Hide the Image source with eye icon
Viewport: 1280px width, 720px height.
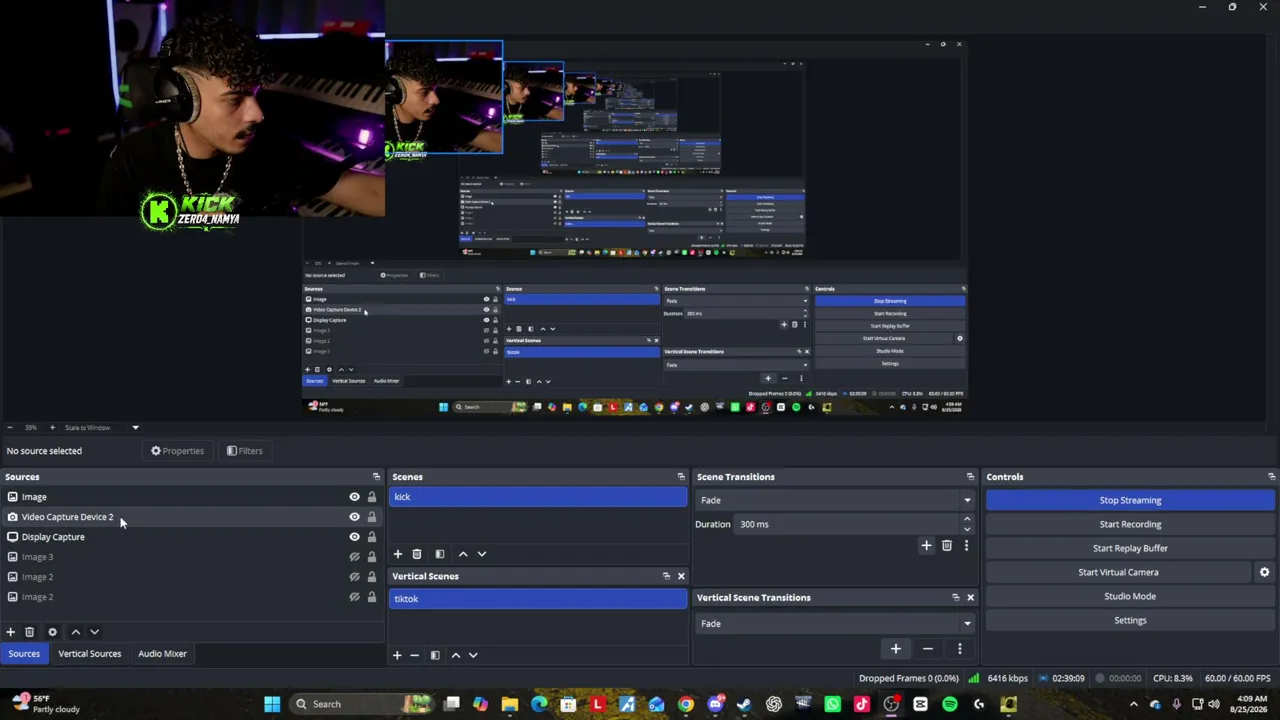[354, 497]
